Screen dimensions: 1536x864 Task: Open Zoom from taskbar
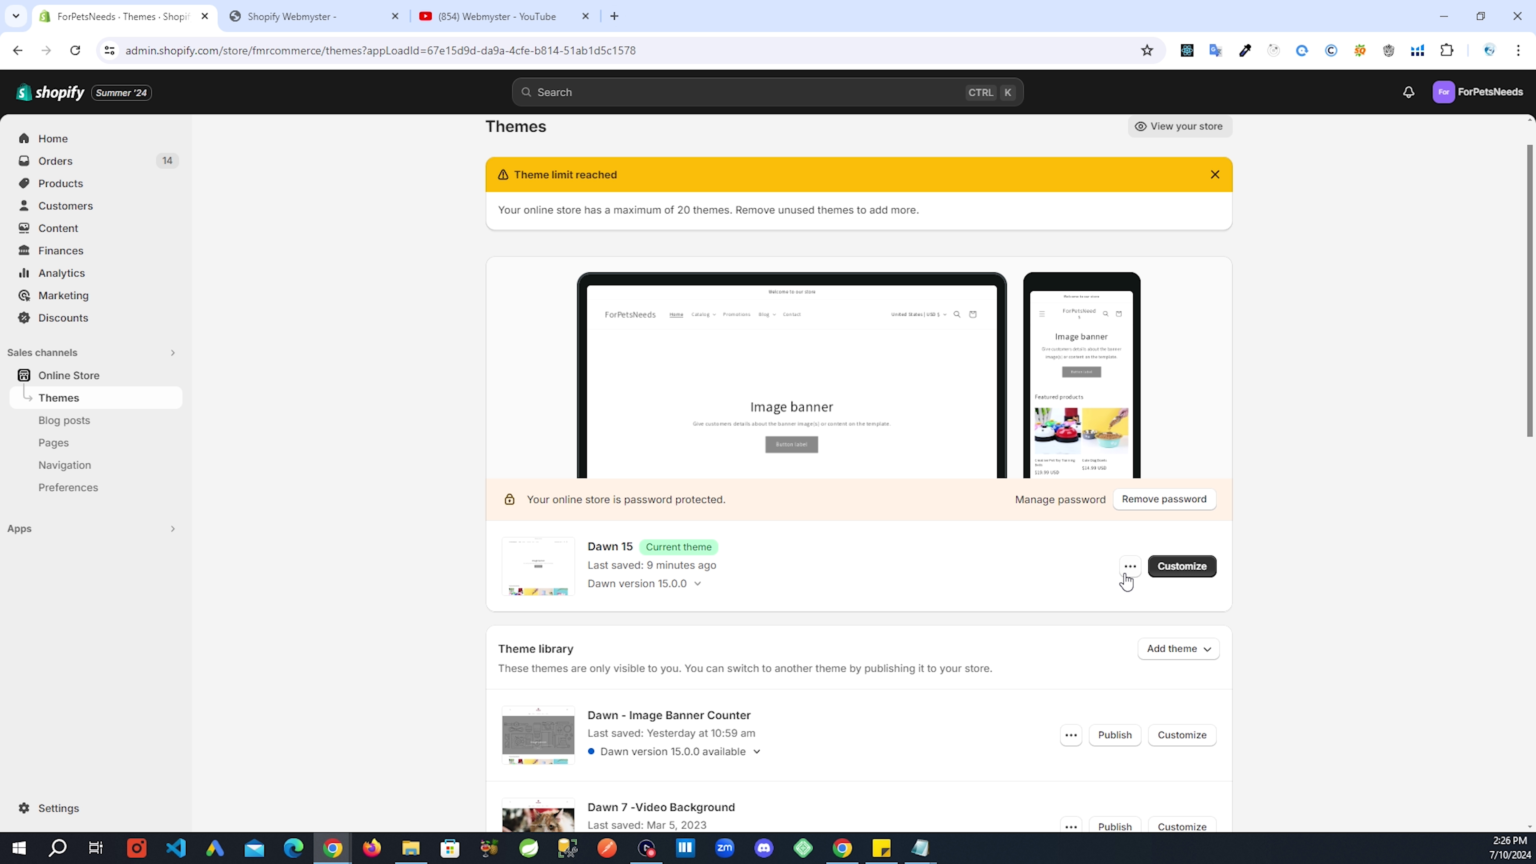click(725, 848)
